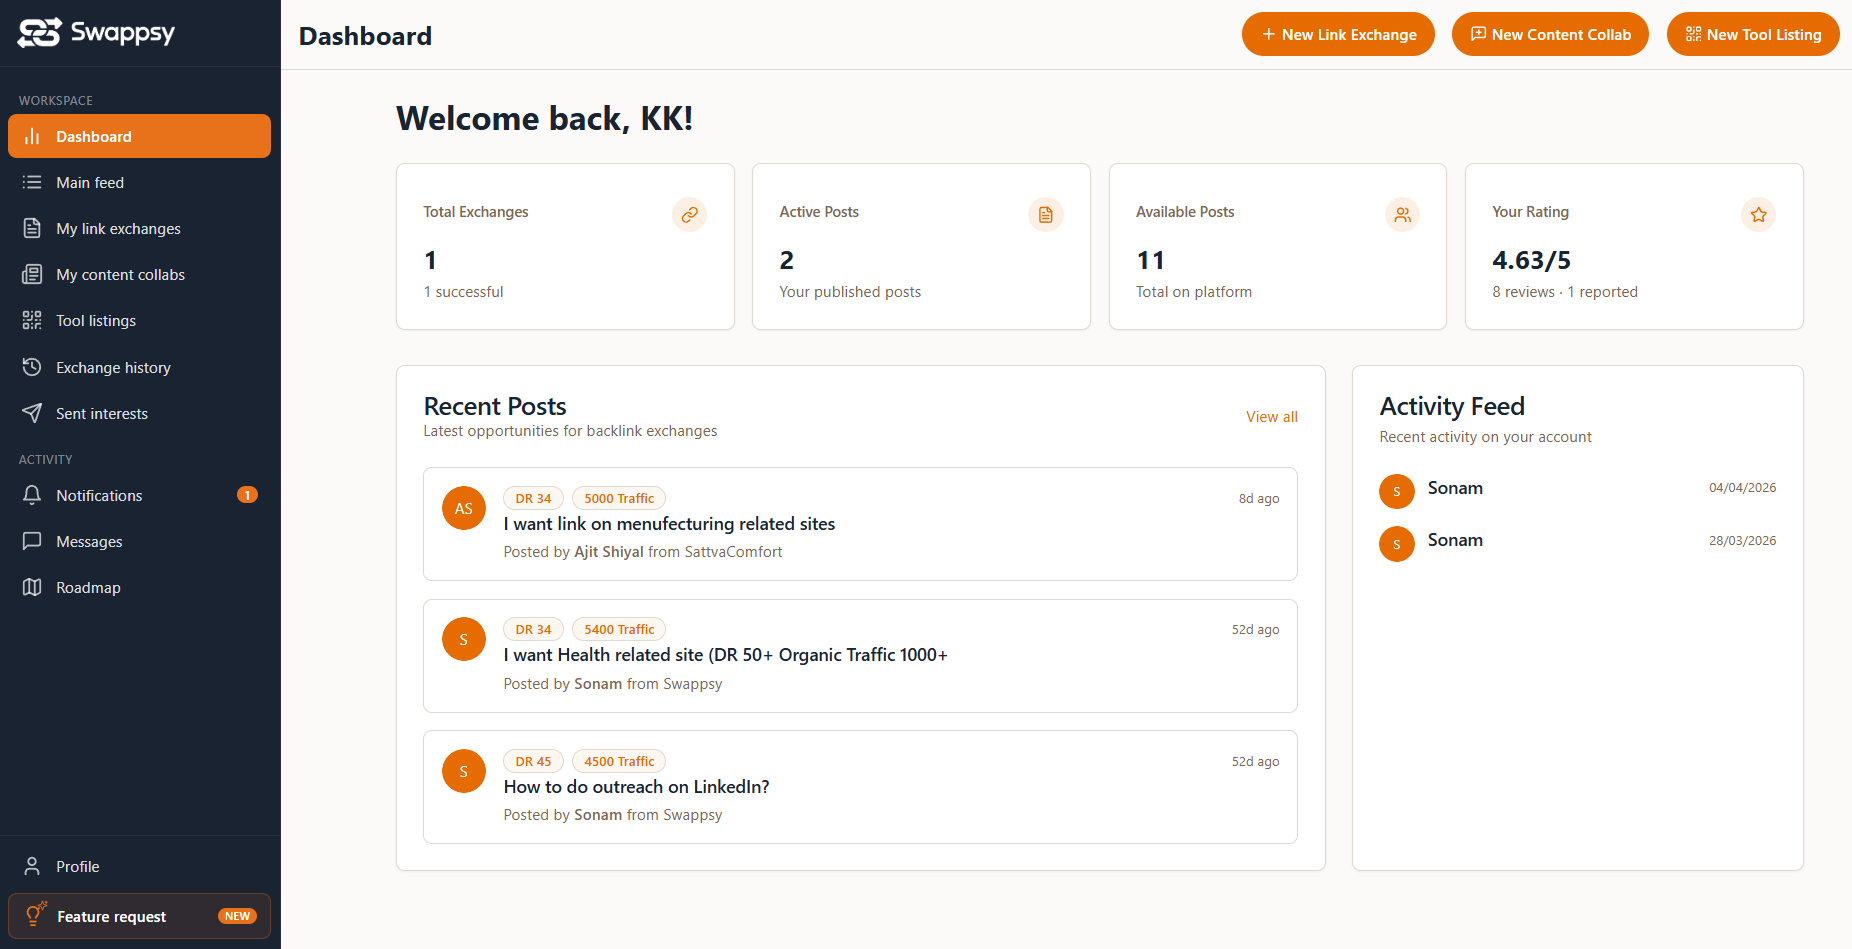This screenshot has width=1852, height=949.
Task: Open Exchange history
Action: [x=139, y=367]
